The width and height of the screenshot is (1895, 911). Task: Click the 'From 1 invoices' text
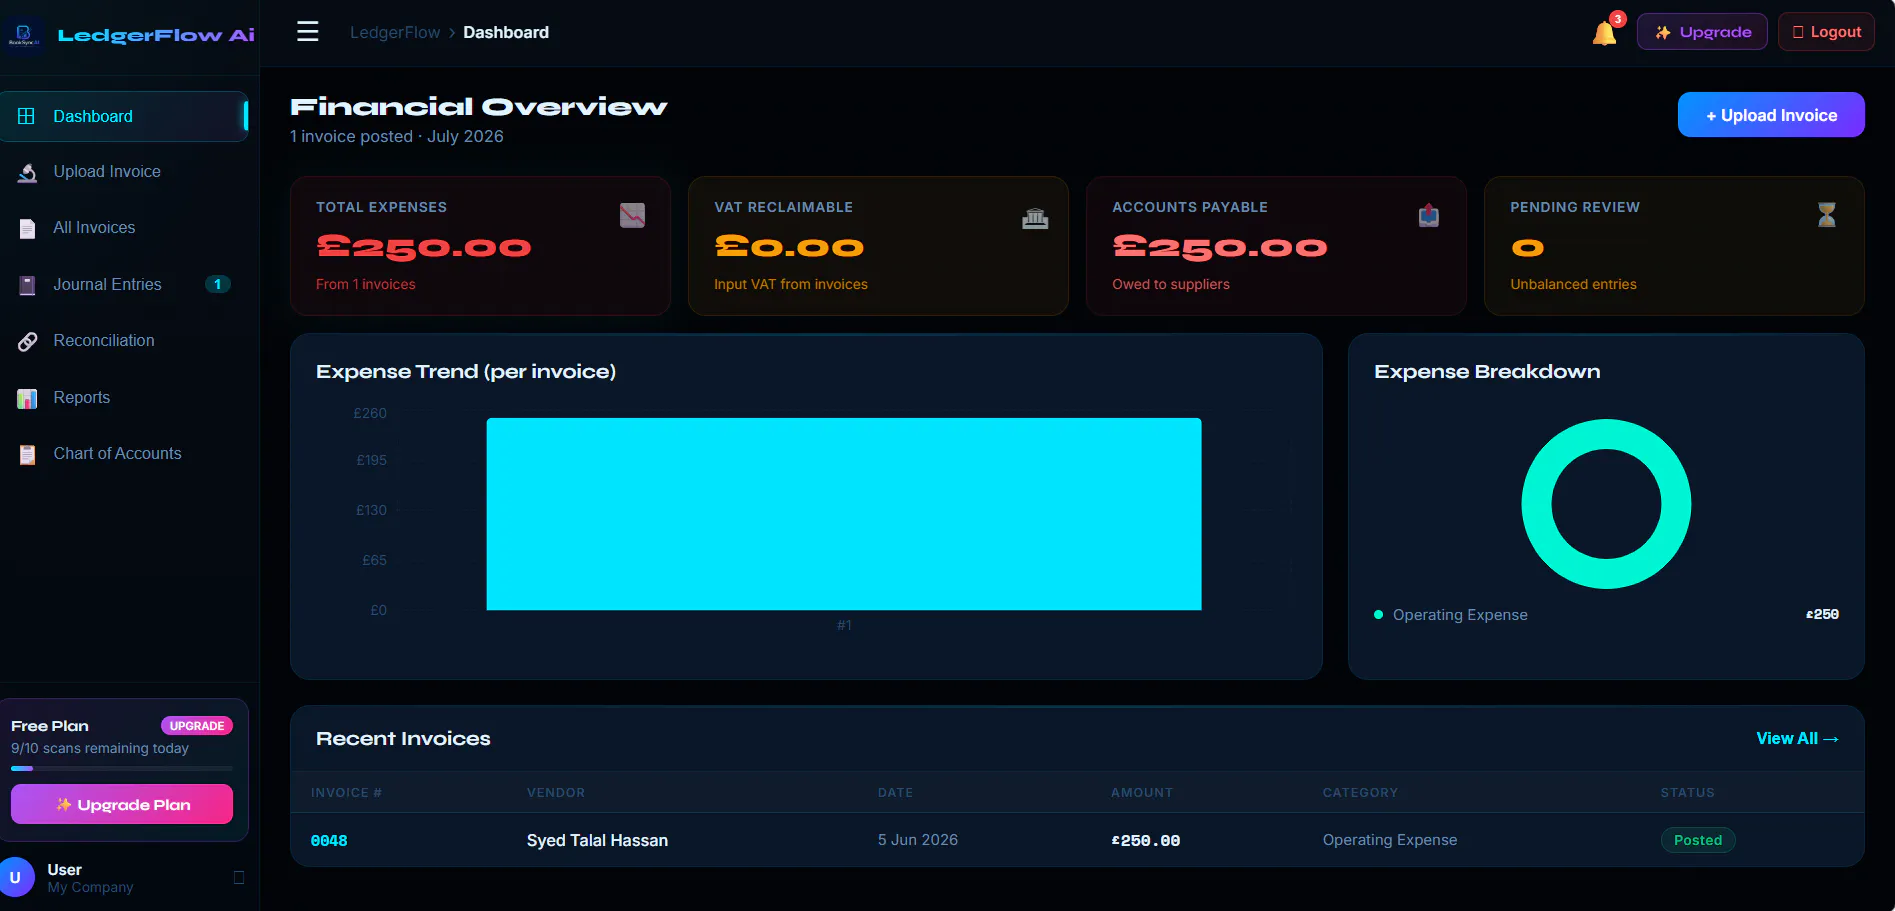366,284
